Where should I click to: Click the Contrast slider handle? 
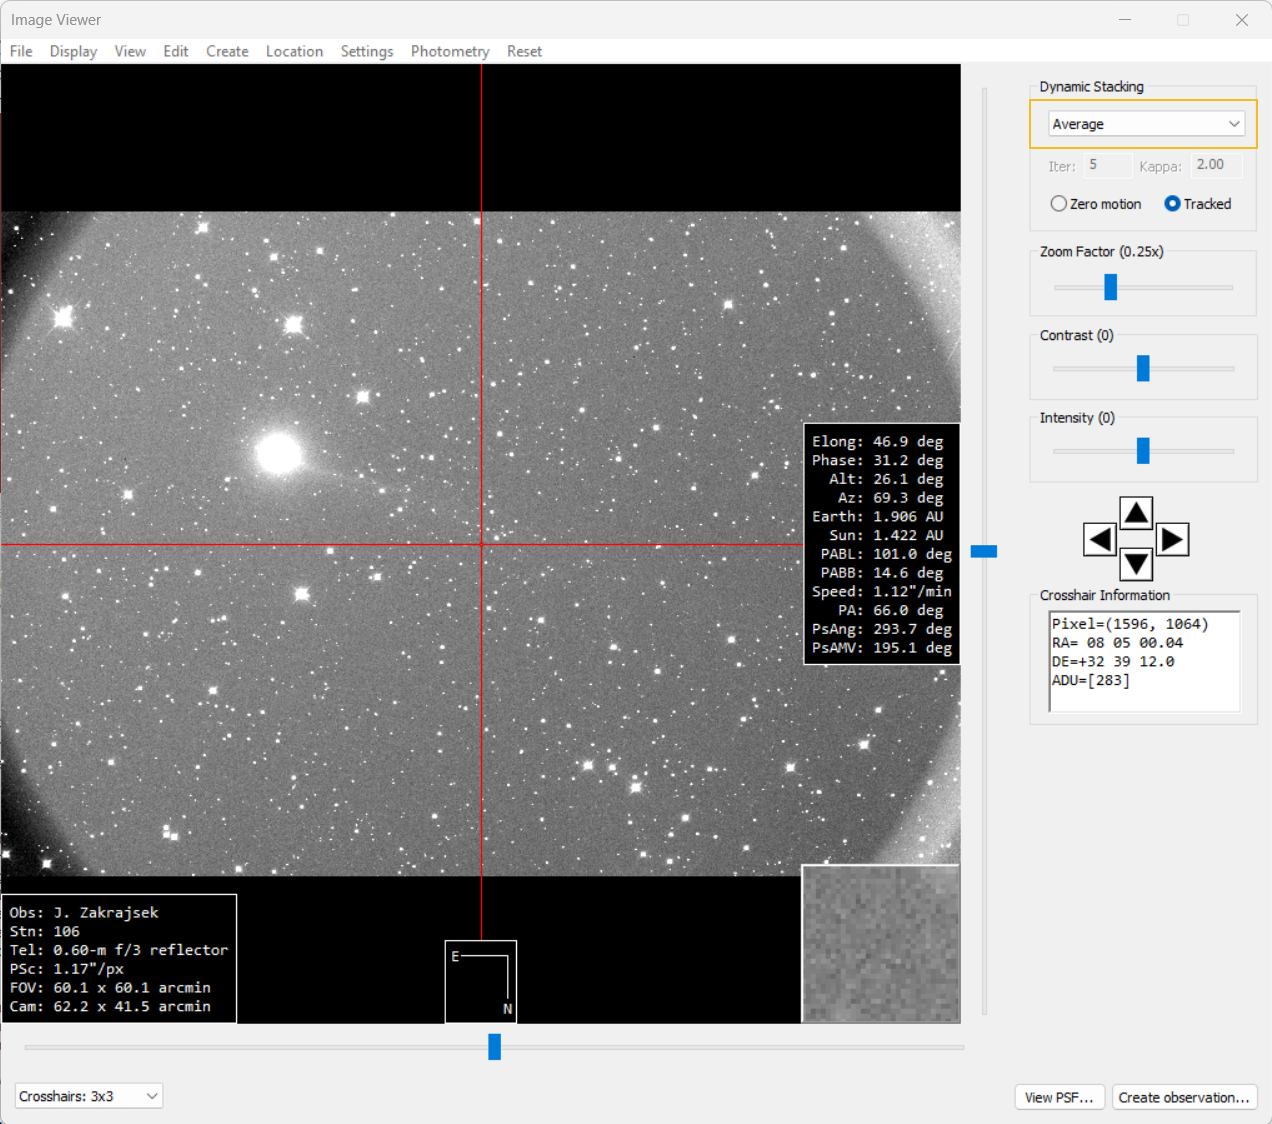(x=1143, y=368)
